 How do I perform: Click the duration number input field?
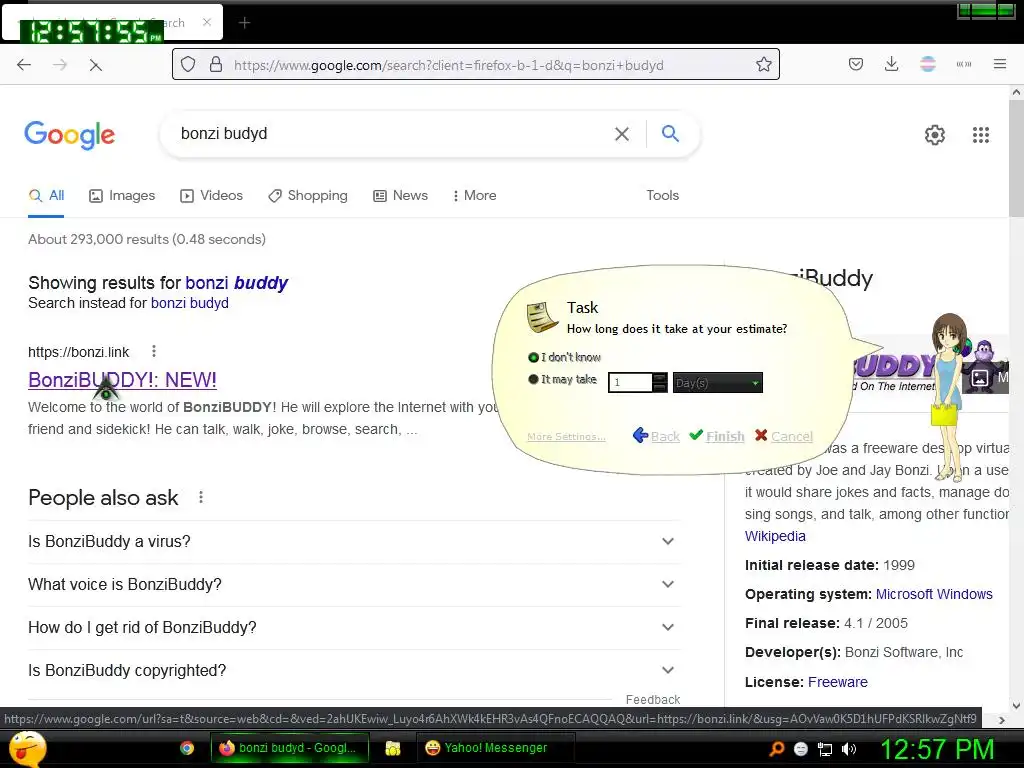point(630,383)
